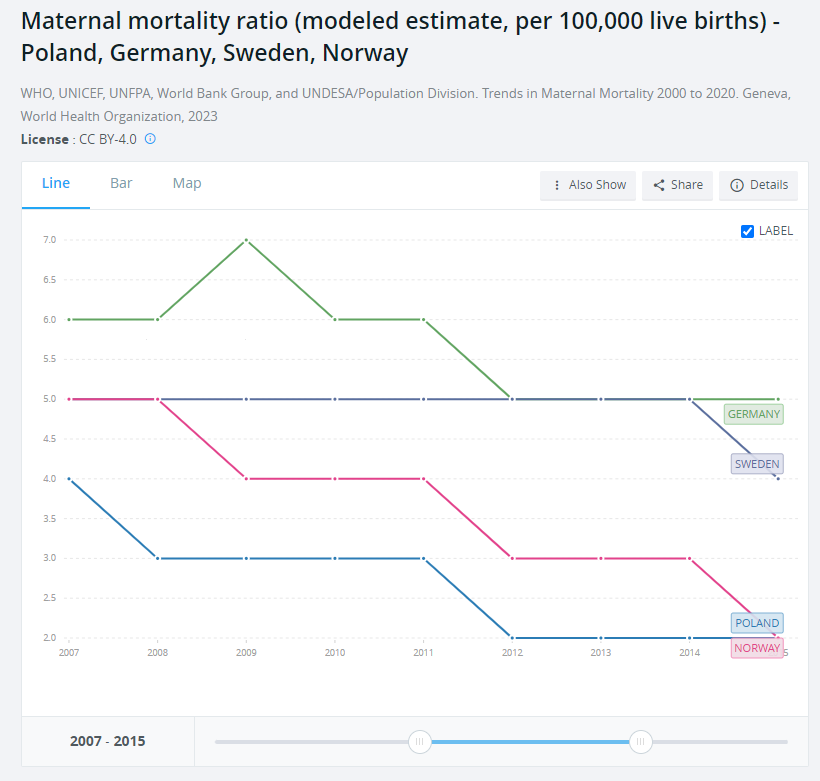Toggle the LABEL checkbox
The width and height of the screenshot is (820, 781).
pos(747,231)
